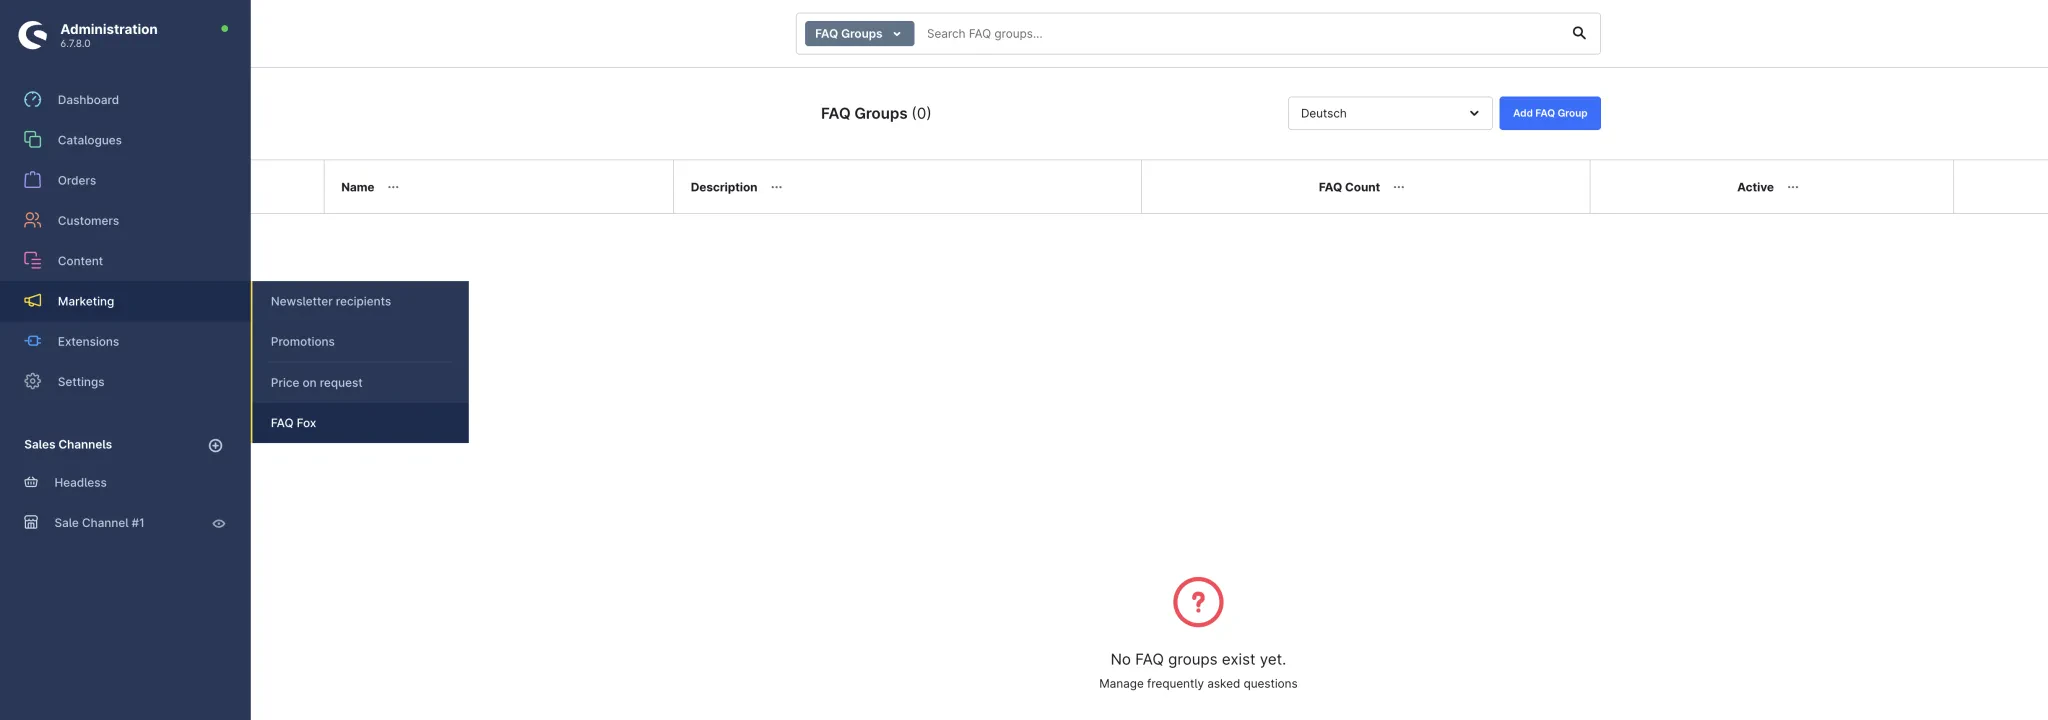Toggle Sale Channel #1 eye icon
Viewport: 2048px width, 720px height.
pyautogui.click(x=218, y=523)
